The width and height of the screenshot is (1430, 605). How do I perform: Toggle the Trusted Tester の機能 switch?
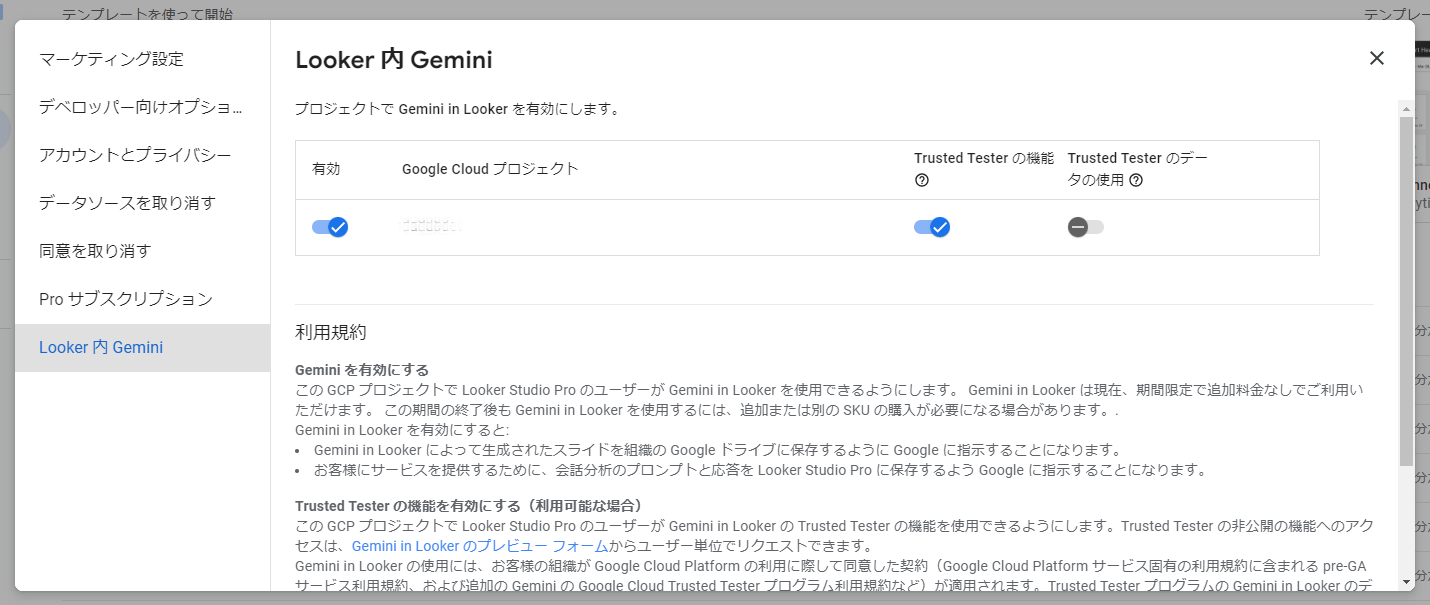point(932,227)
